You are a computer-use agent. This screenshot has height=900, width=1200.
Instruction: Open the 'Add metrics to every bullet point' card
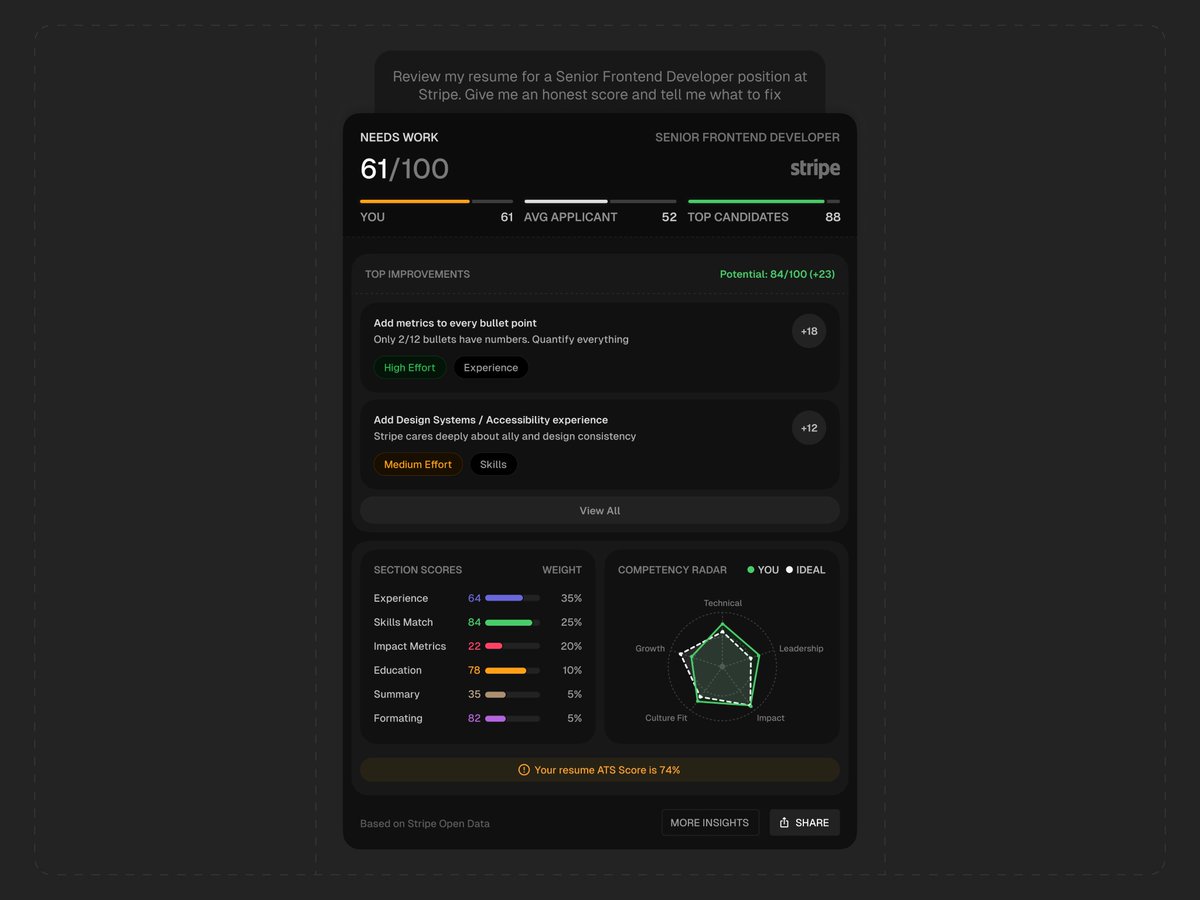click(x=600, y=347)
